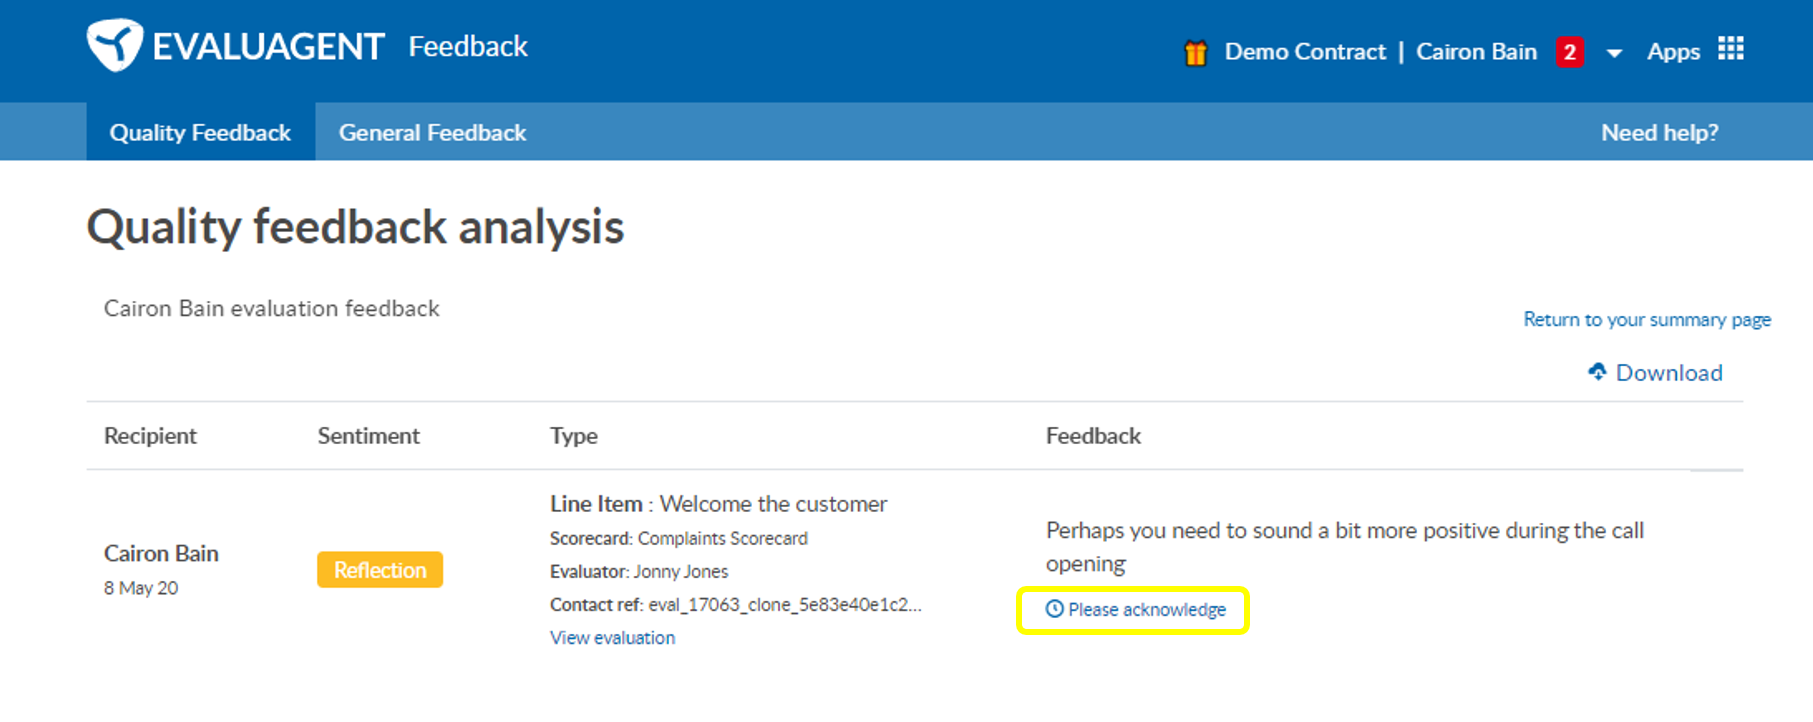Switch to the General Feedback tab
Image resolution: width=1813 pixels, height=722 pixels.
[x=432, y=132]
